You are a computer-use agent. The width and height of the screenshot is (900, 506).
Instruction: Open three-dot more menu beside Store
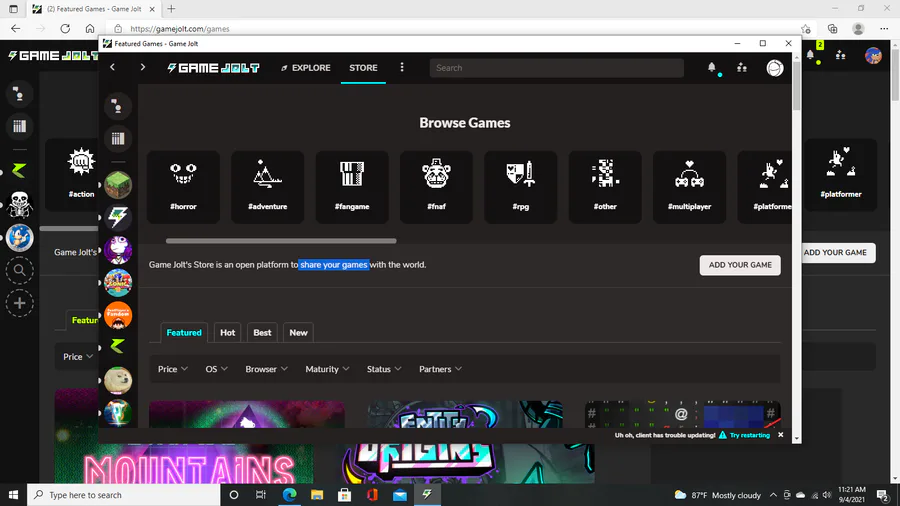point(402,68)
